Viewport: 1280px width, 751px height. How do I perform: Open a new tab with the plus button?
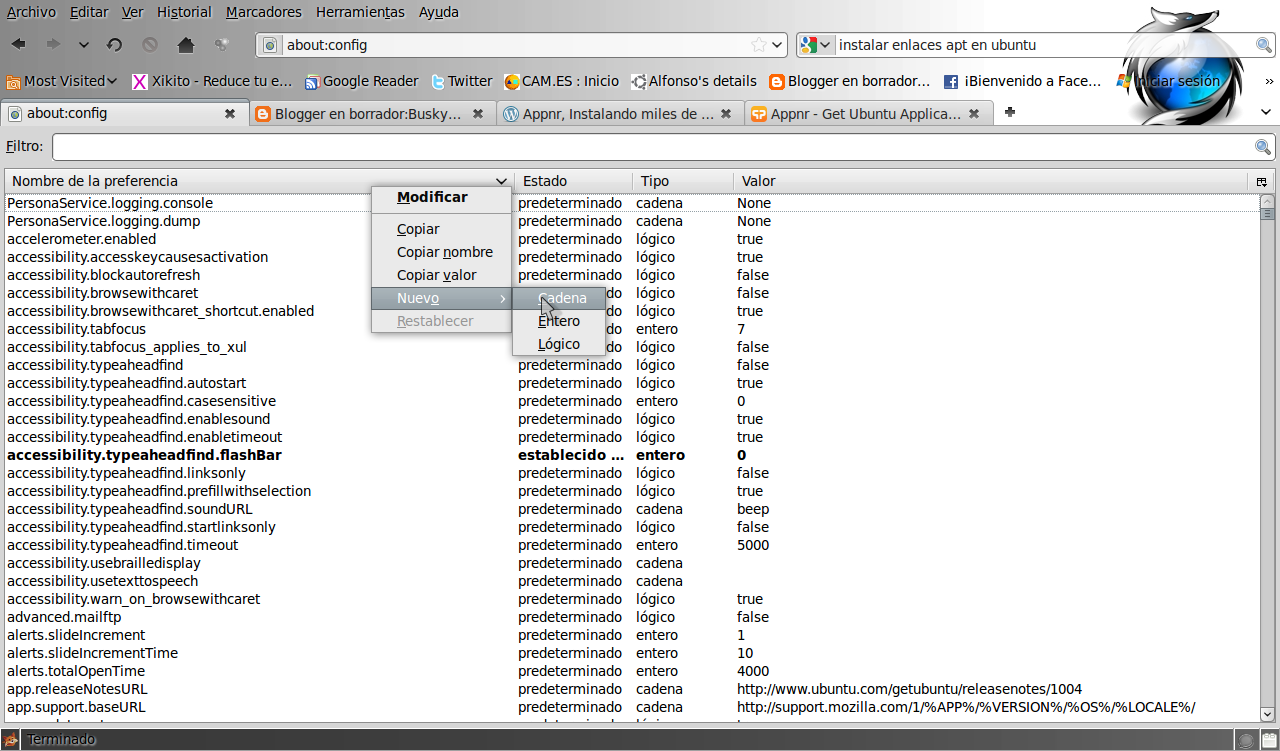[x=1009, y=113]
